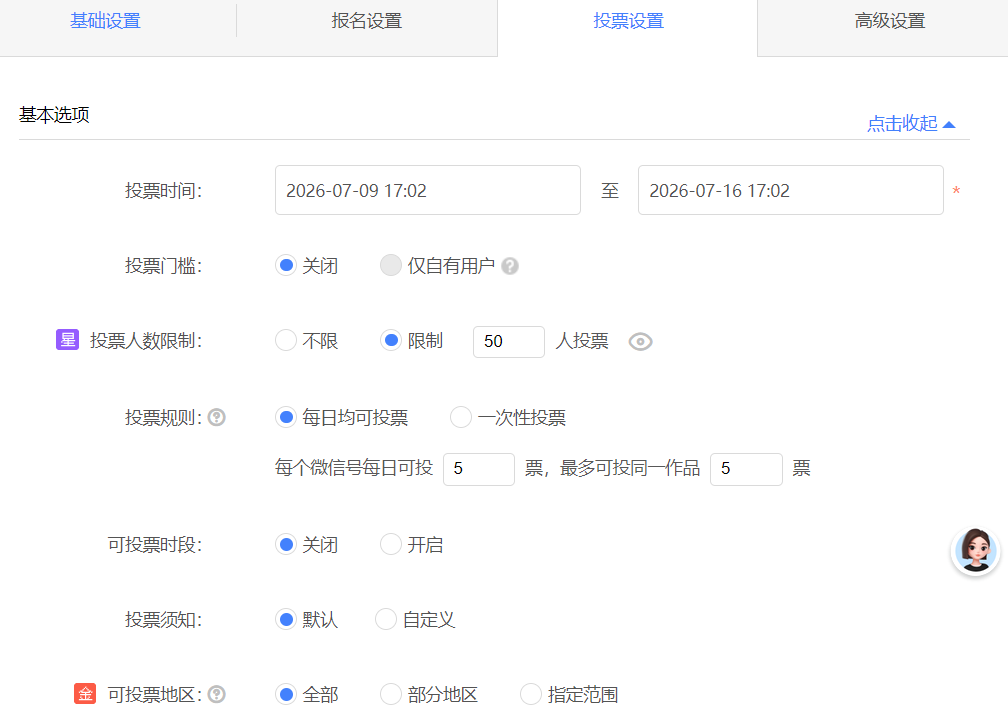
Task: Open the voting start time picker
Action: coord(428,190)
